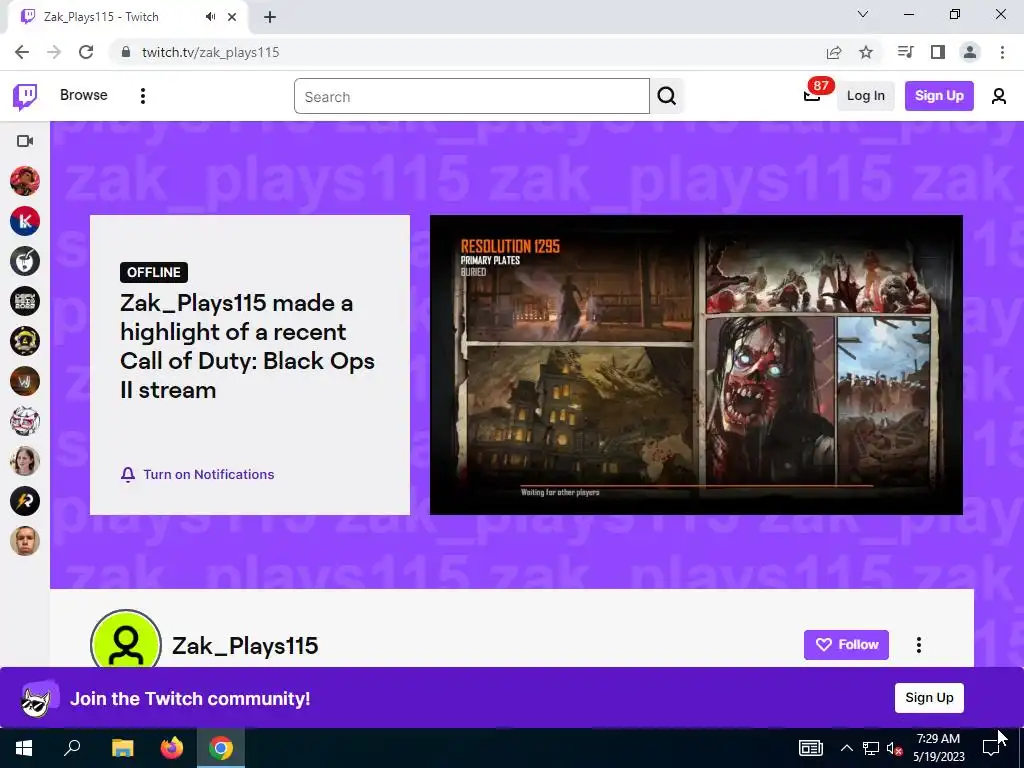Image resolution: width=1024 pixels, height=768 pixels.
Task: Go back in the browser
Action: point(22,52)
